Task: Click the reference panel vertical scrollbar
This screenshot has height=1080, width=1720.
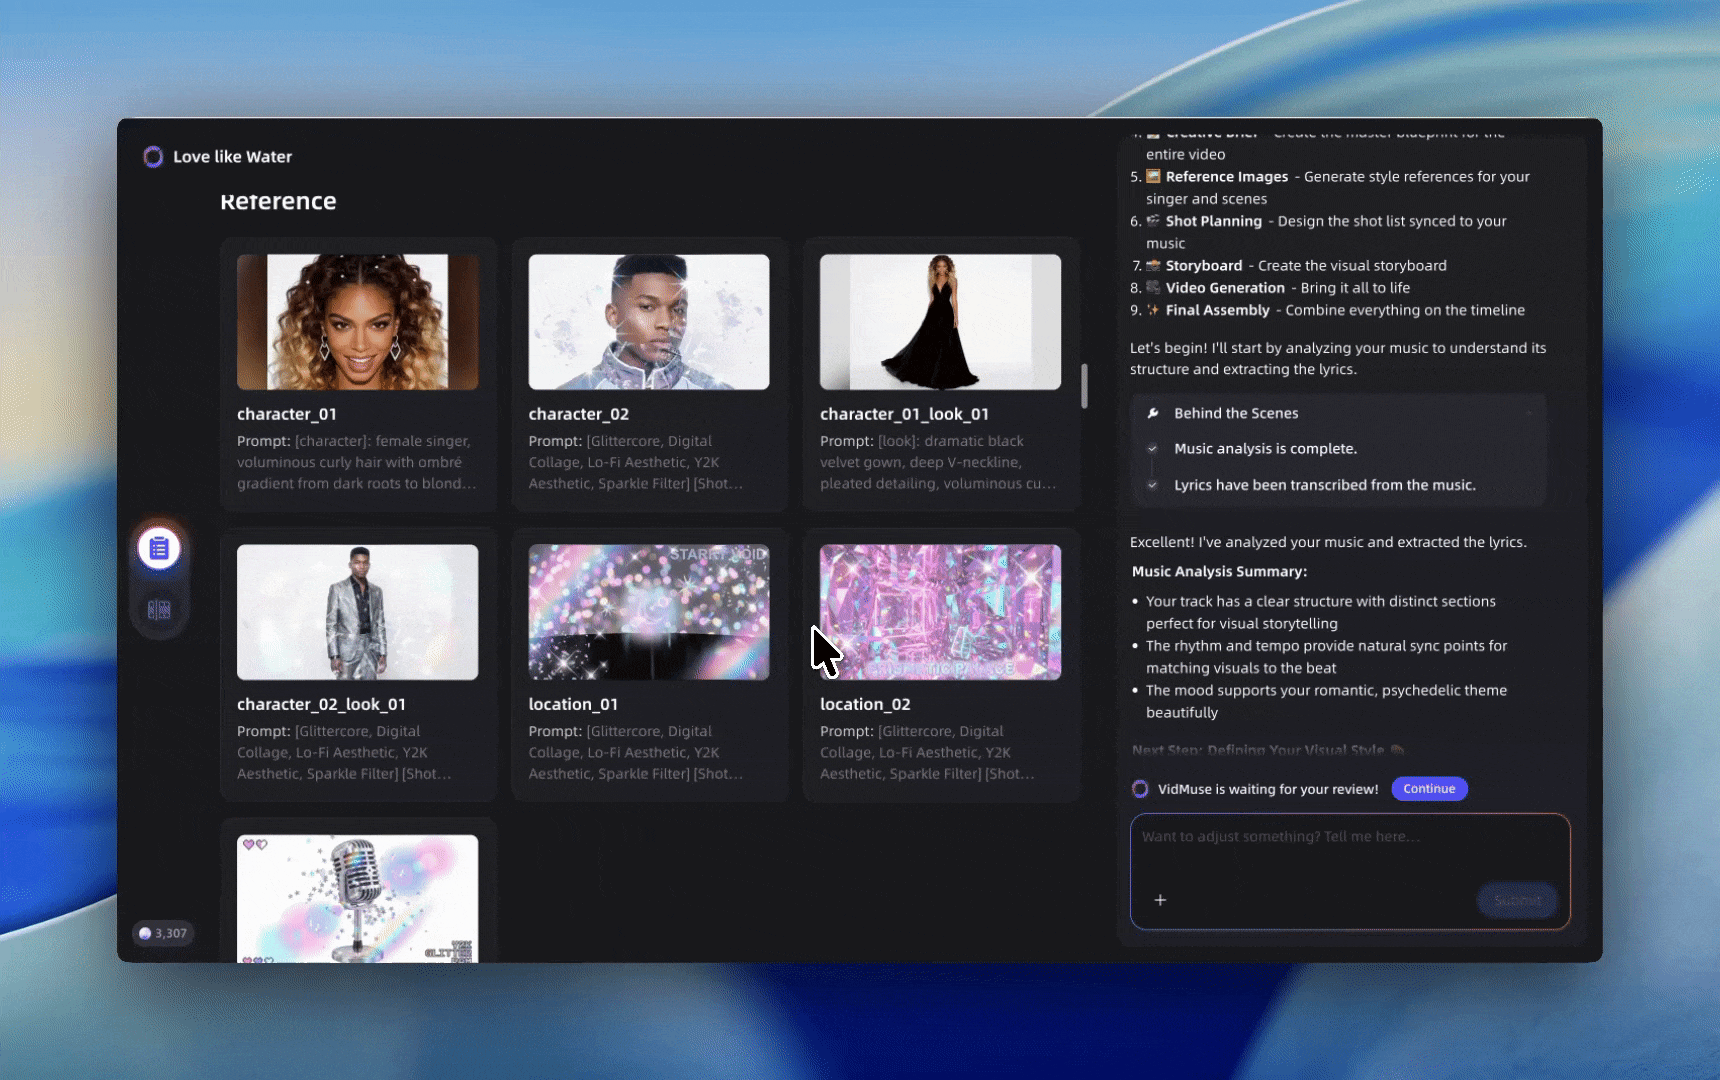Action: [x=1084, y=386]
